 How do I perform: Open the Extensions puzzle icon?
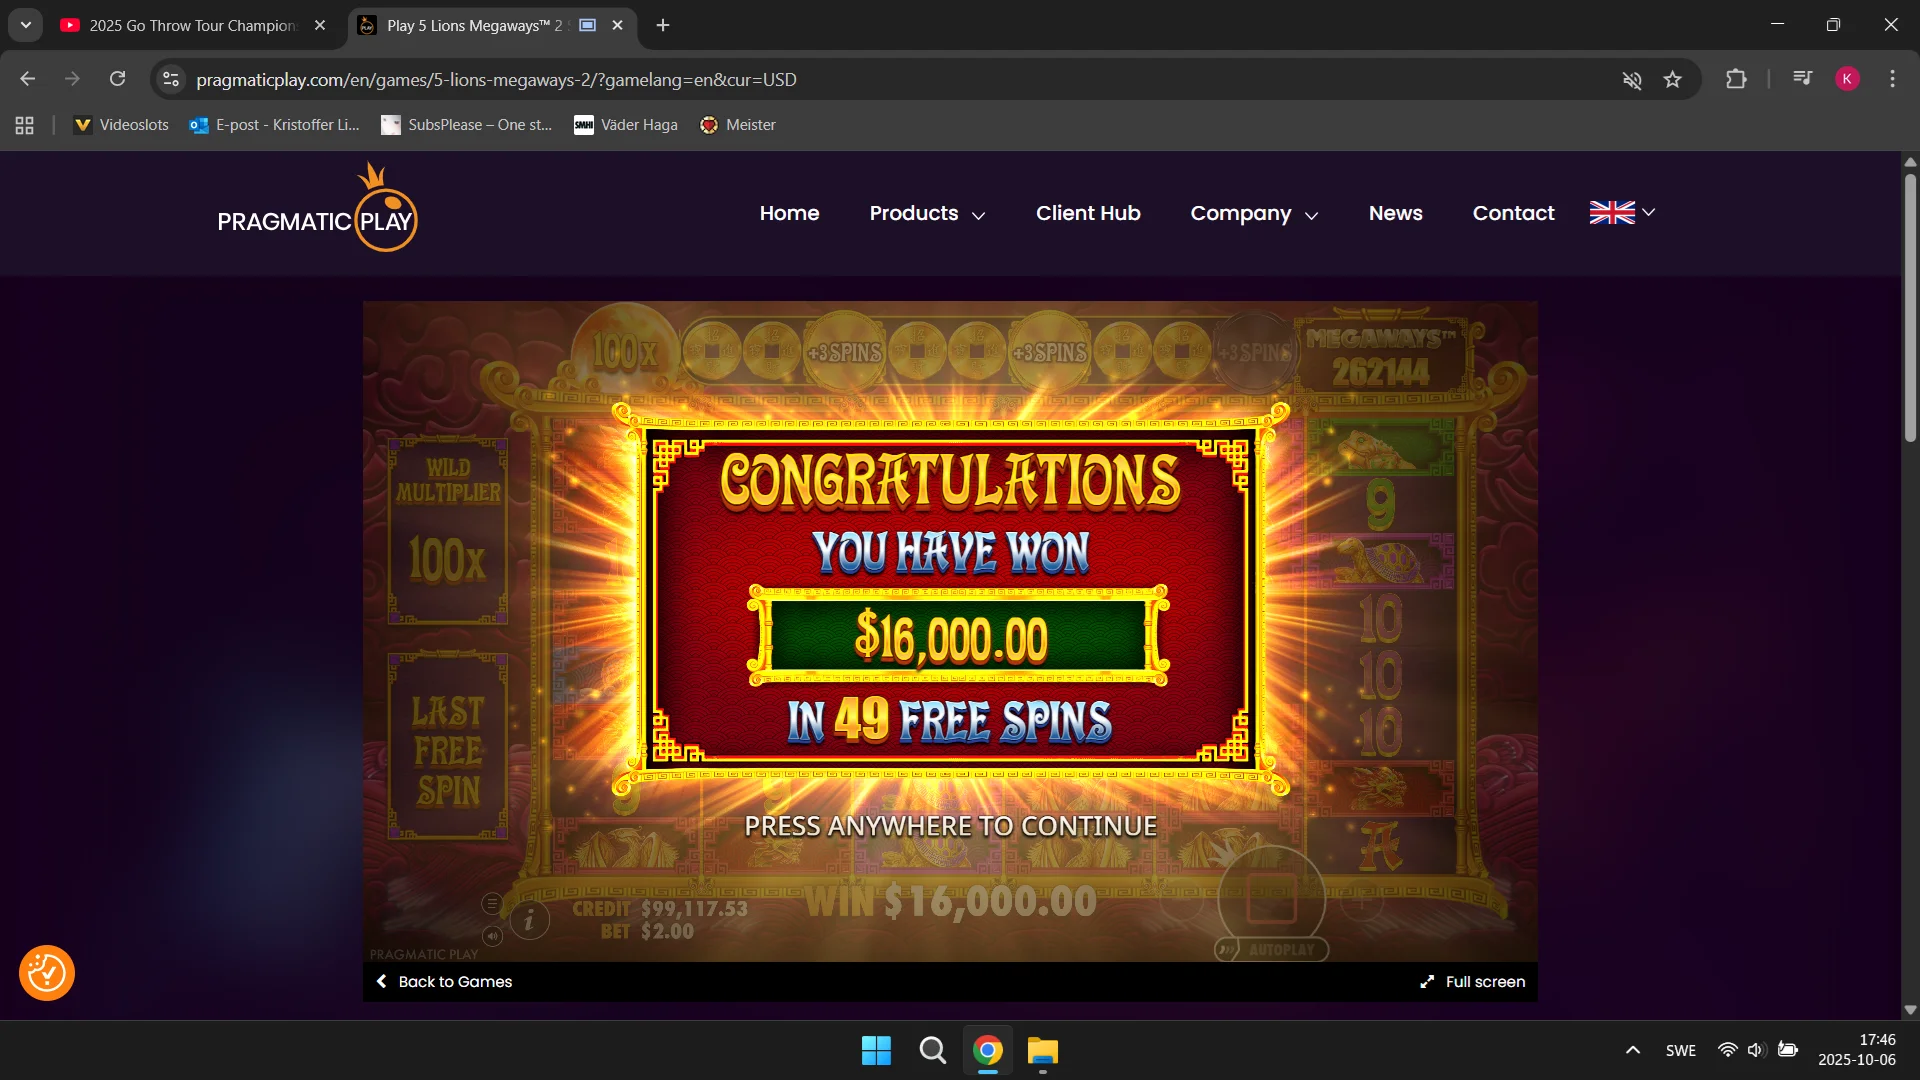pos(1736,79)
